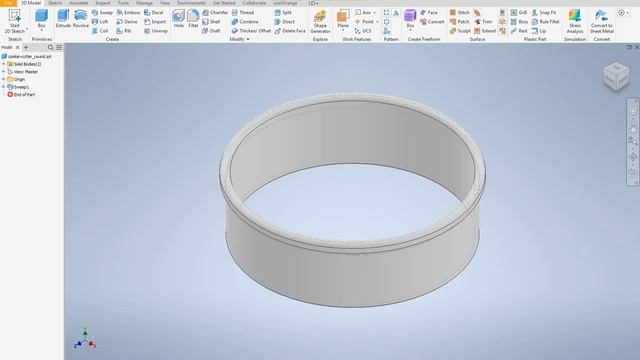640x360 pixels.
Task: Select the Unwrap tool
Action: (156, 31)
